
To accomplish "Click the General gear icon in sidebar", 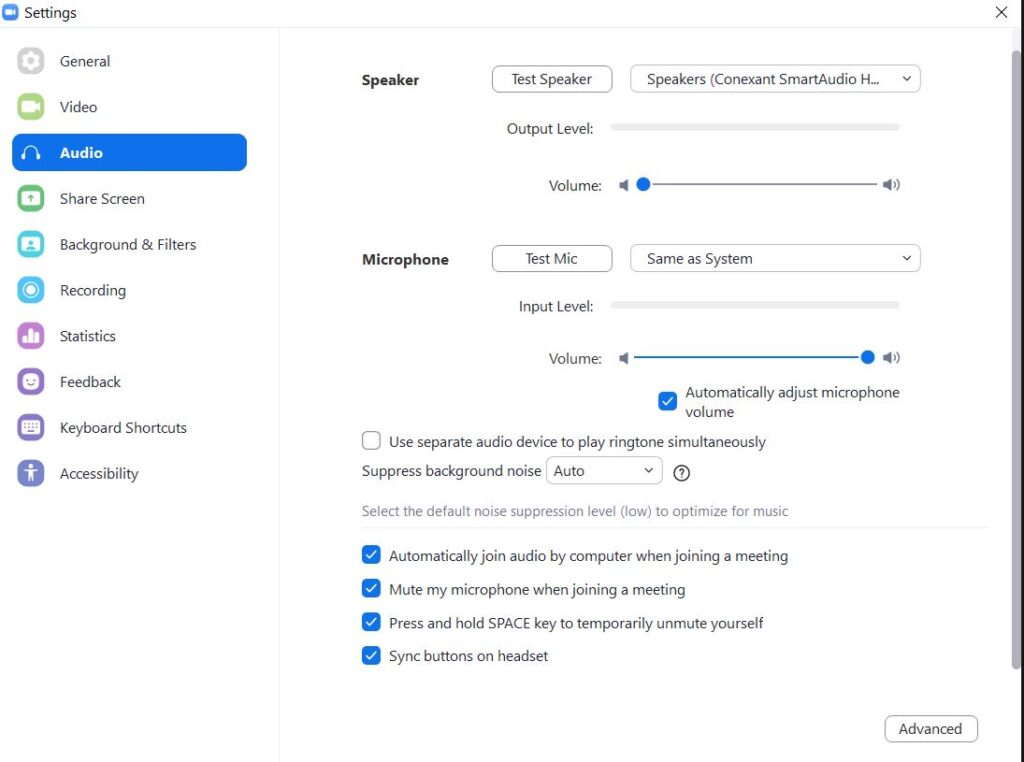I will pyautogui.click(x=31, y=61).
